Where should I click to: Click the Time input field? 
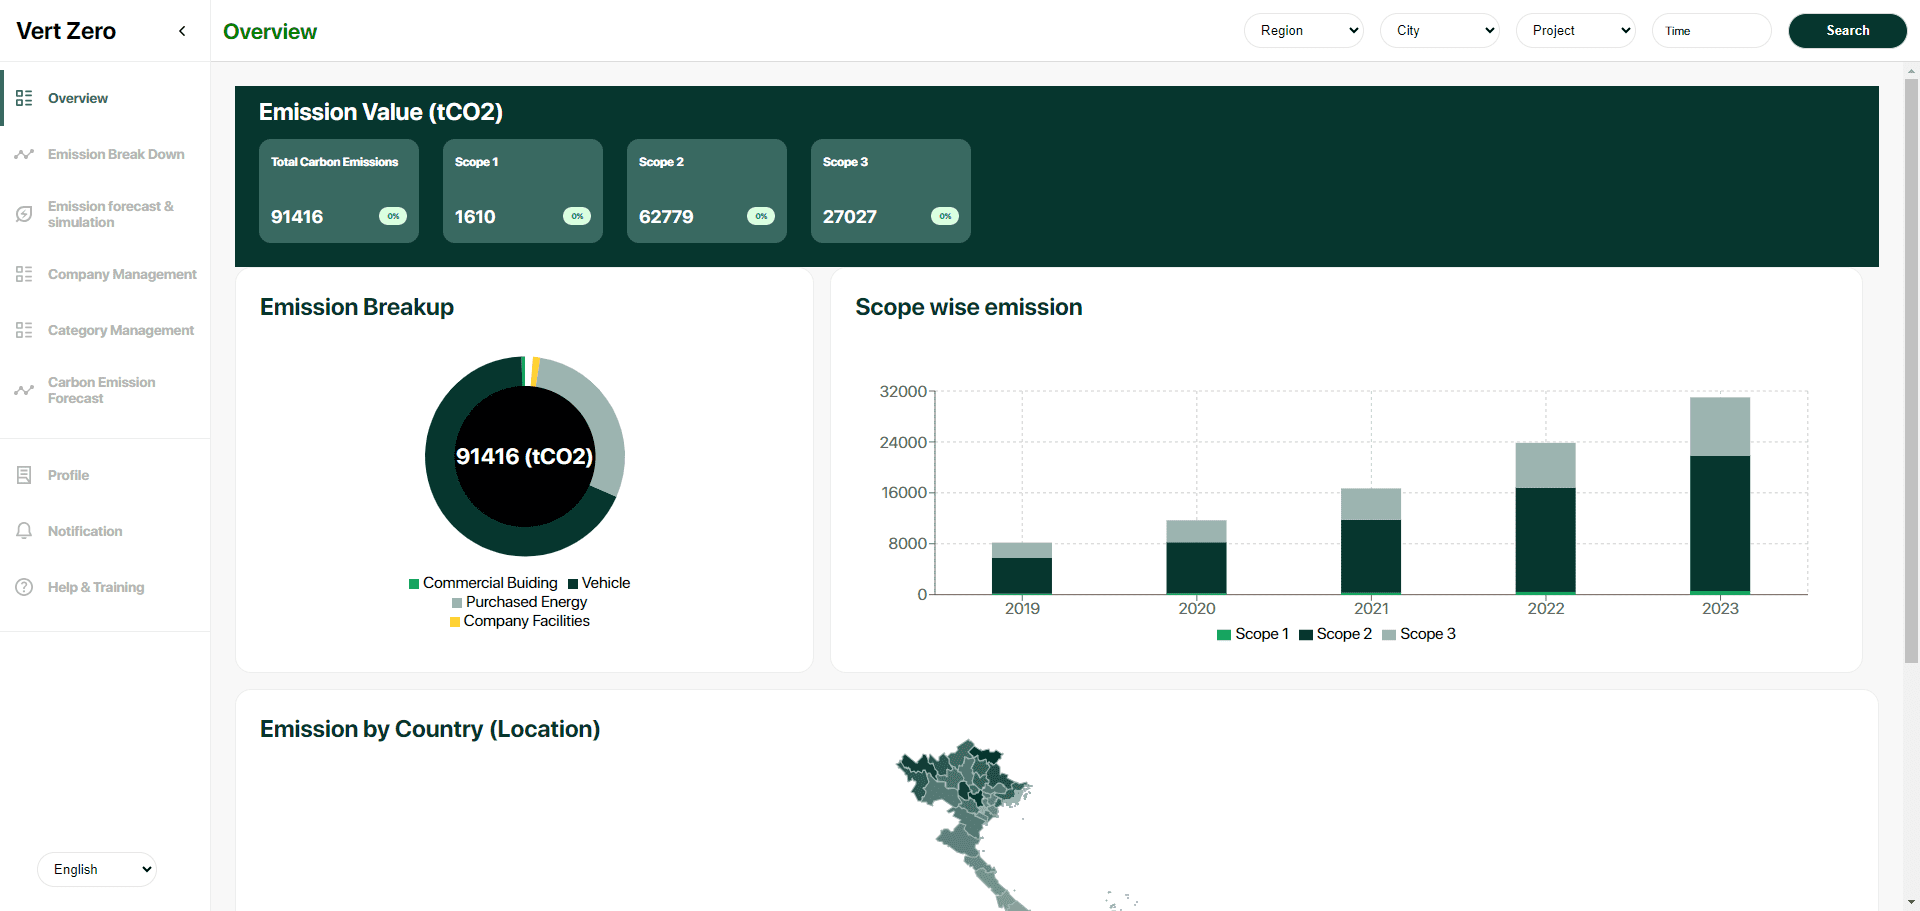point(1711,31)
